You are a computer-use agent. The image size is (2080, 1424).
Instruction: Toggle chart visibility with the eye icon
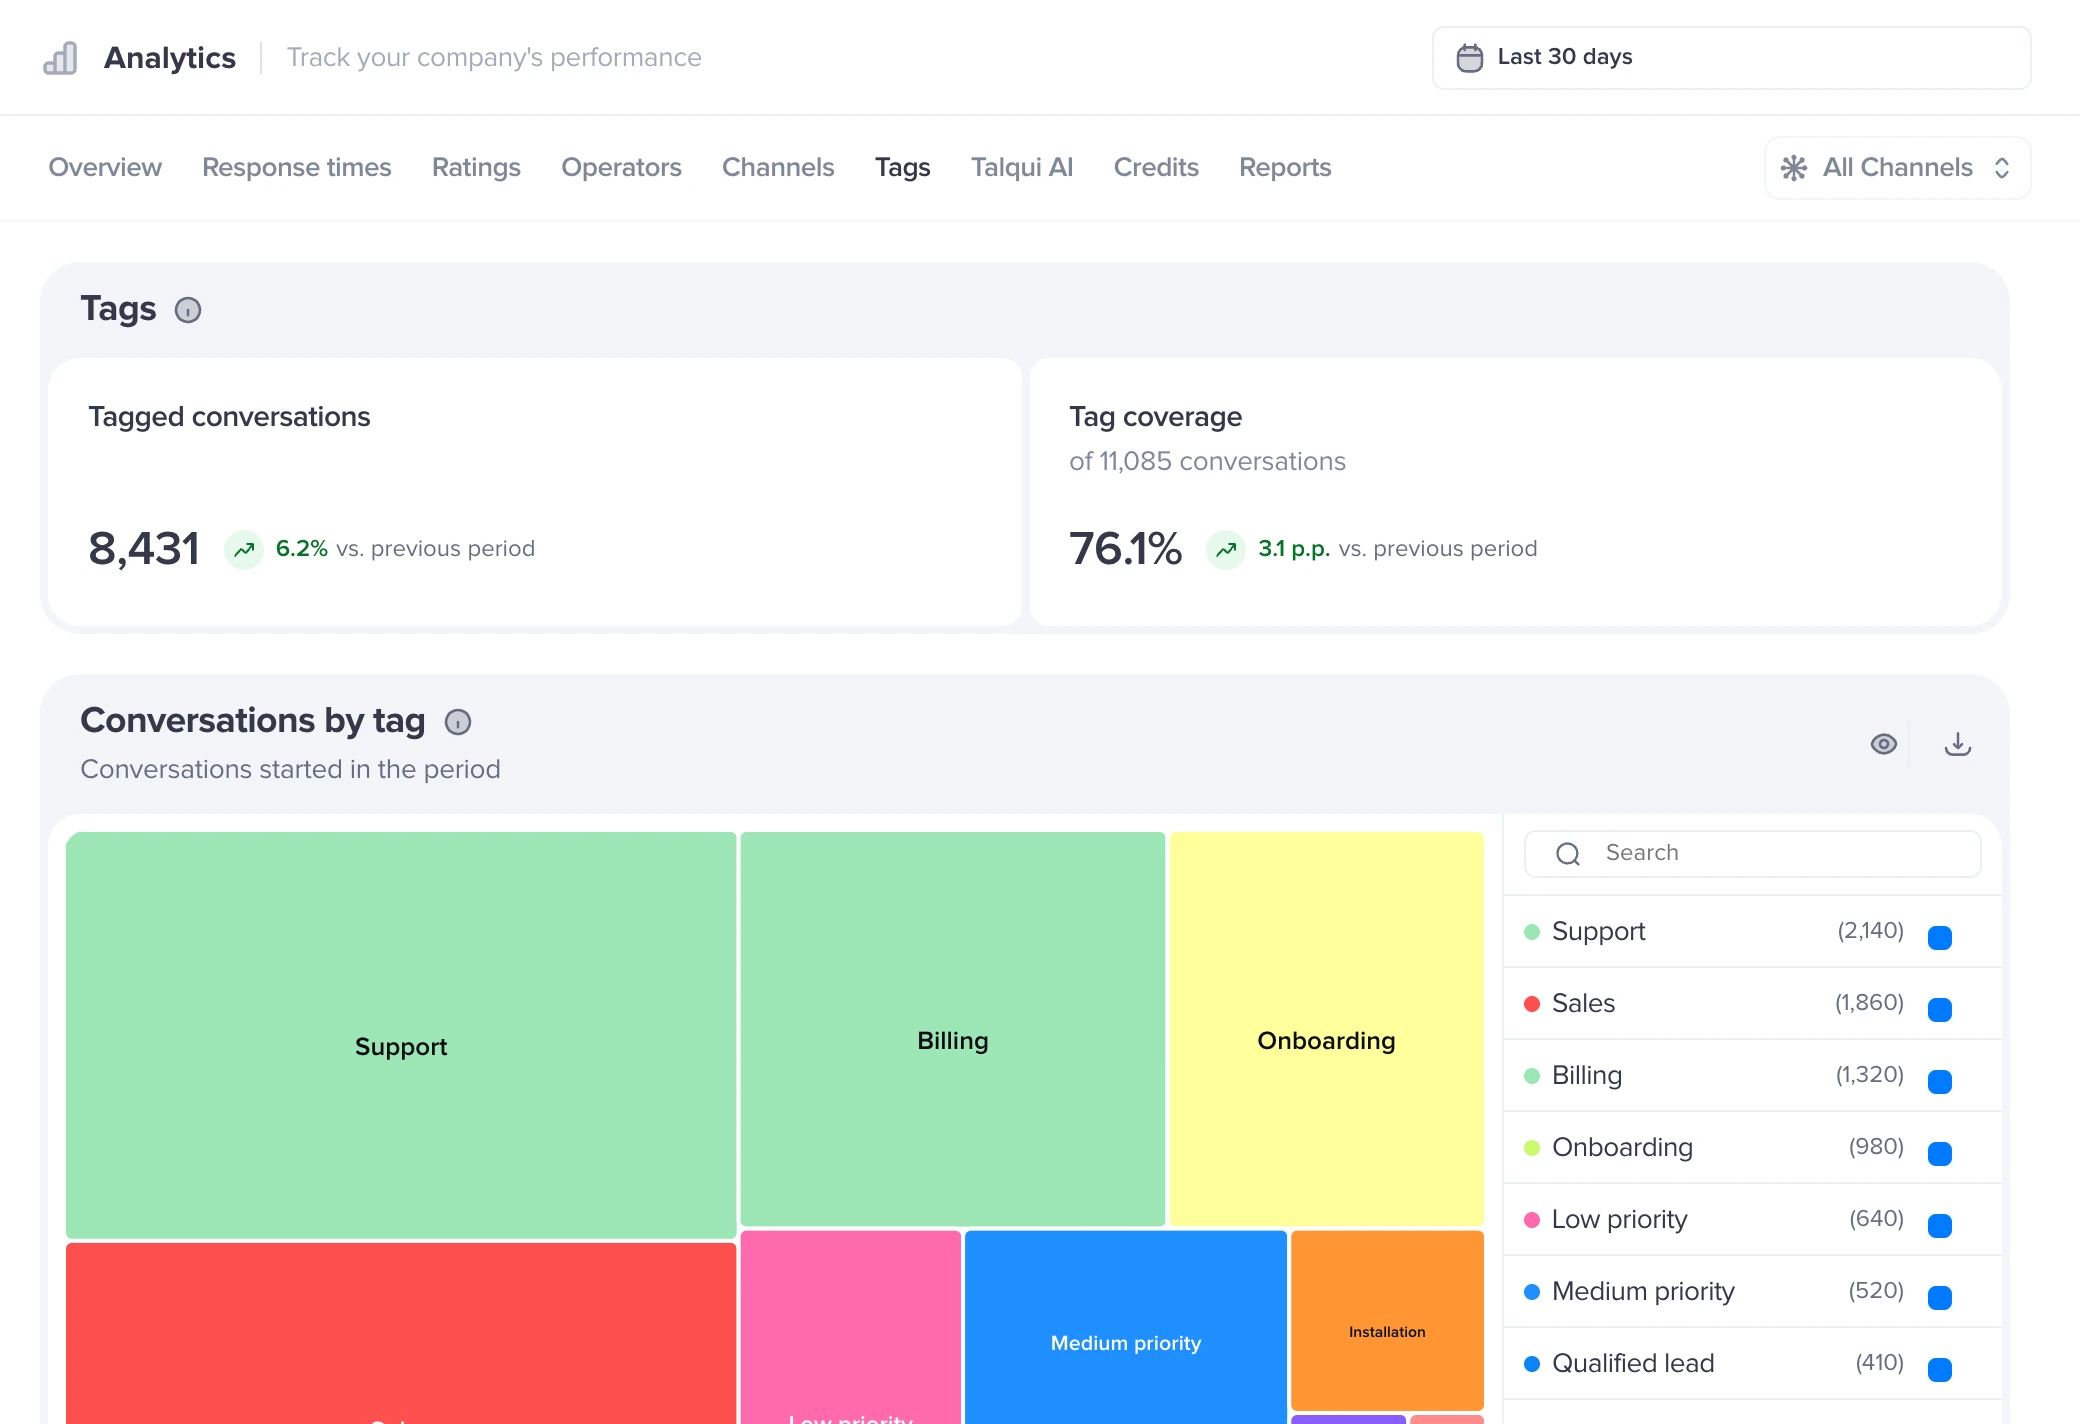pos(1884,744)
